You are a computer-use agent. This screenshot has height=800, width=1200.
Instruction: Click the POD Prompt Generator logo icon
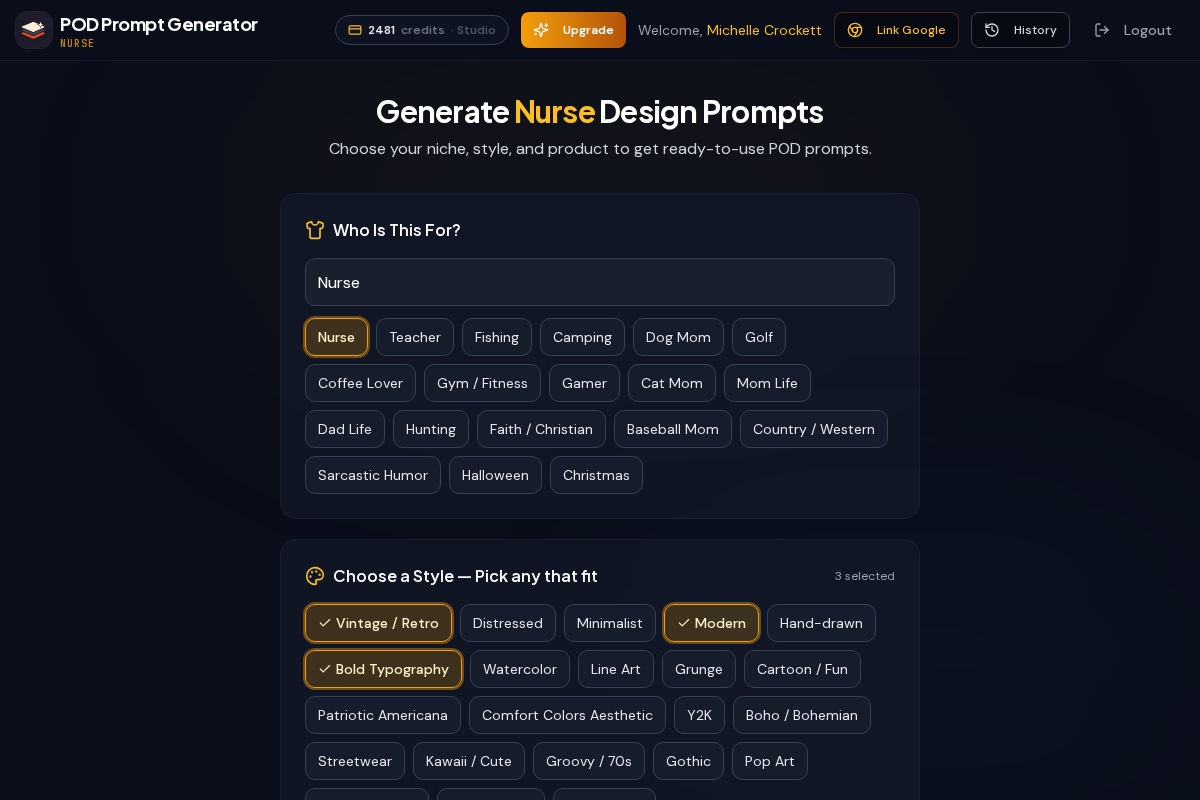coord(34,30)
